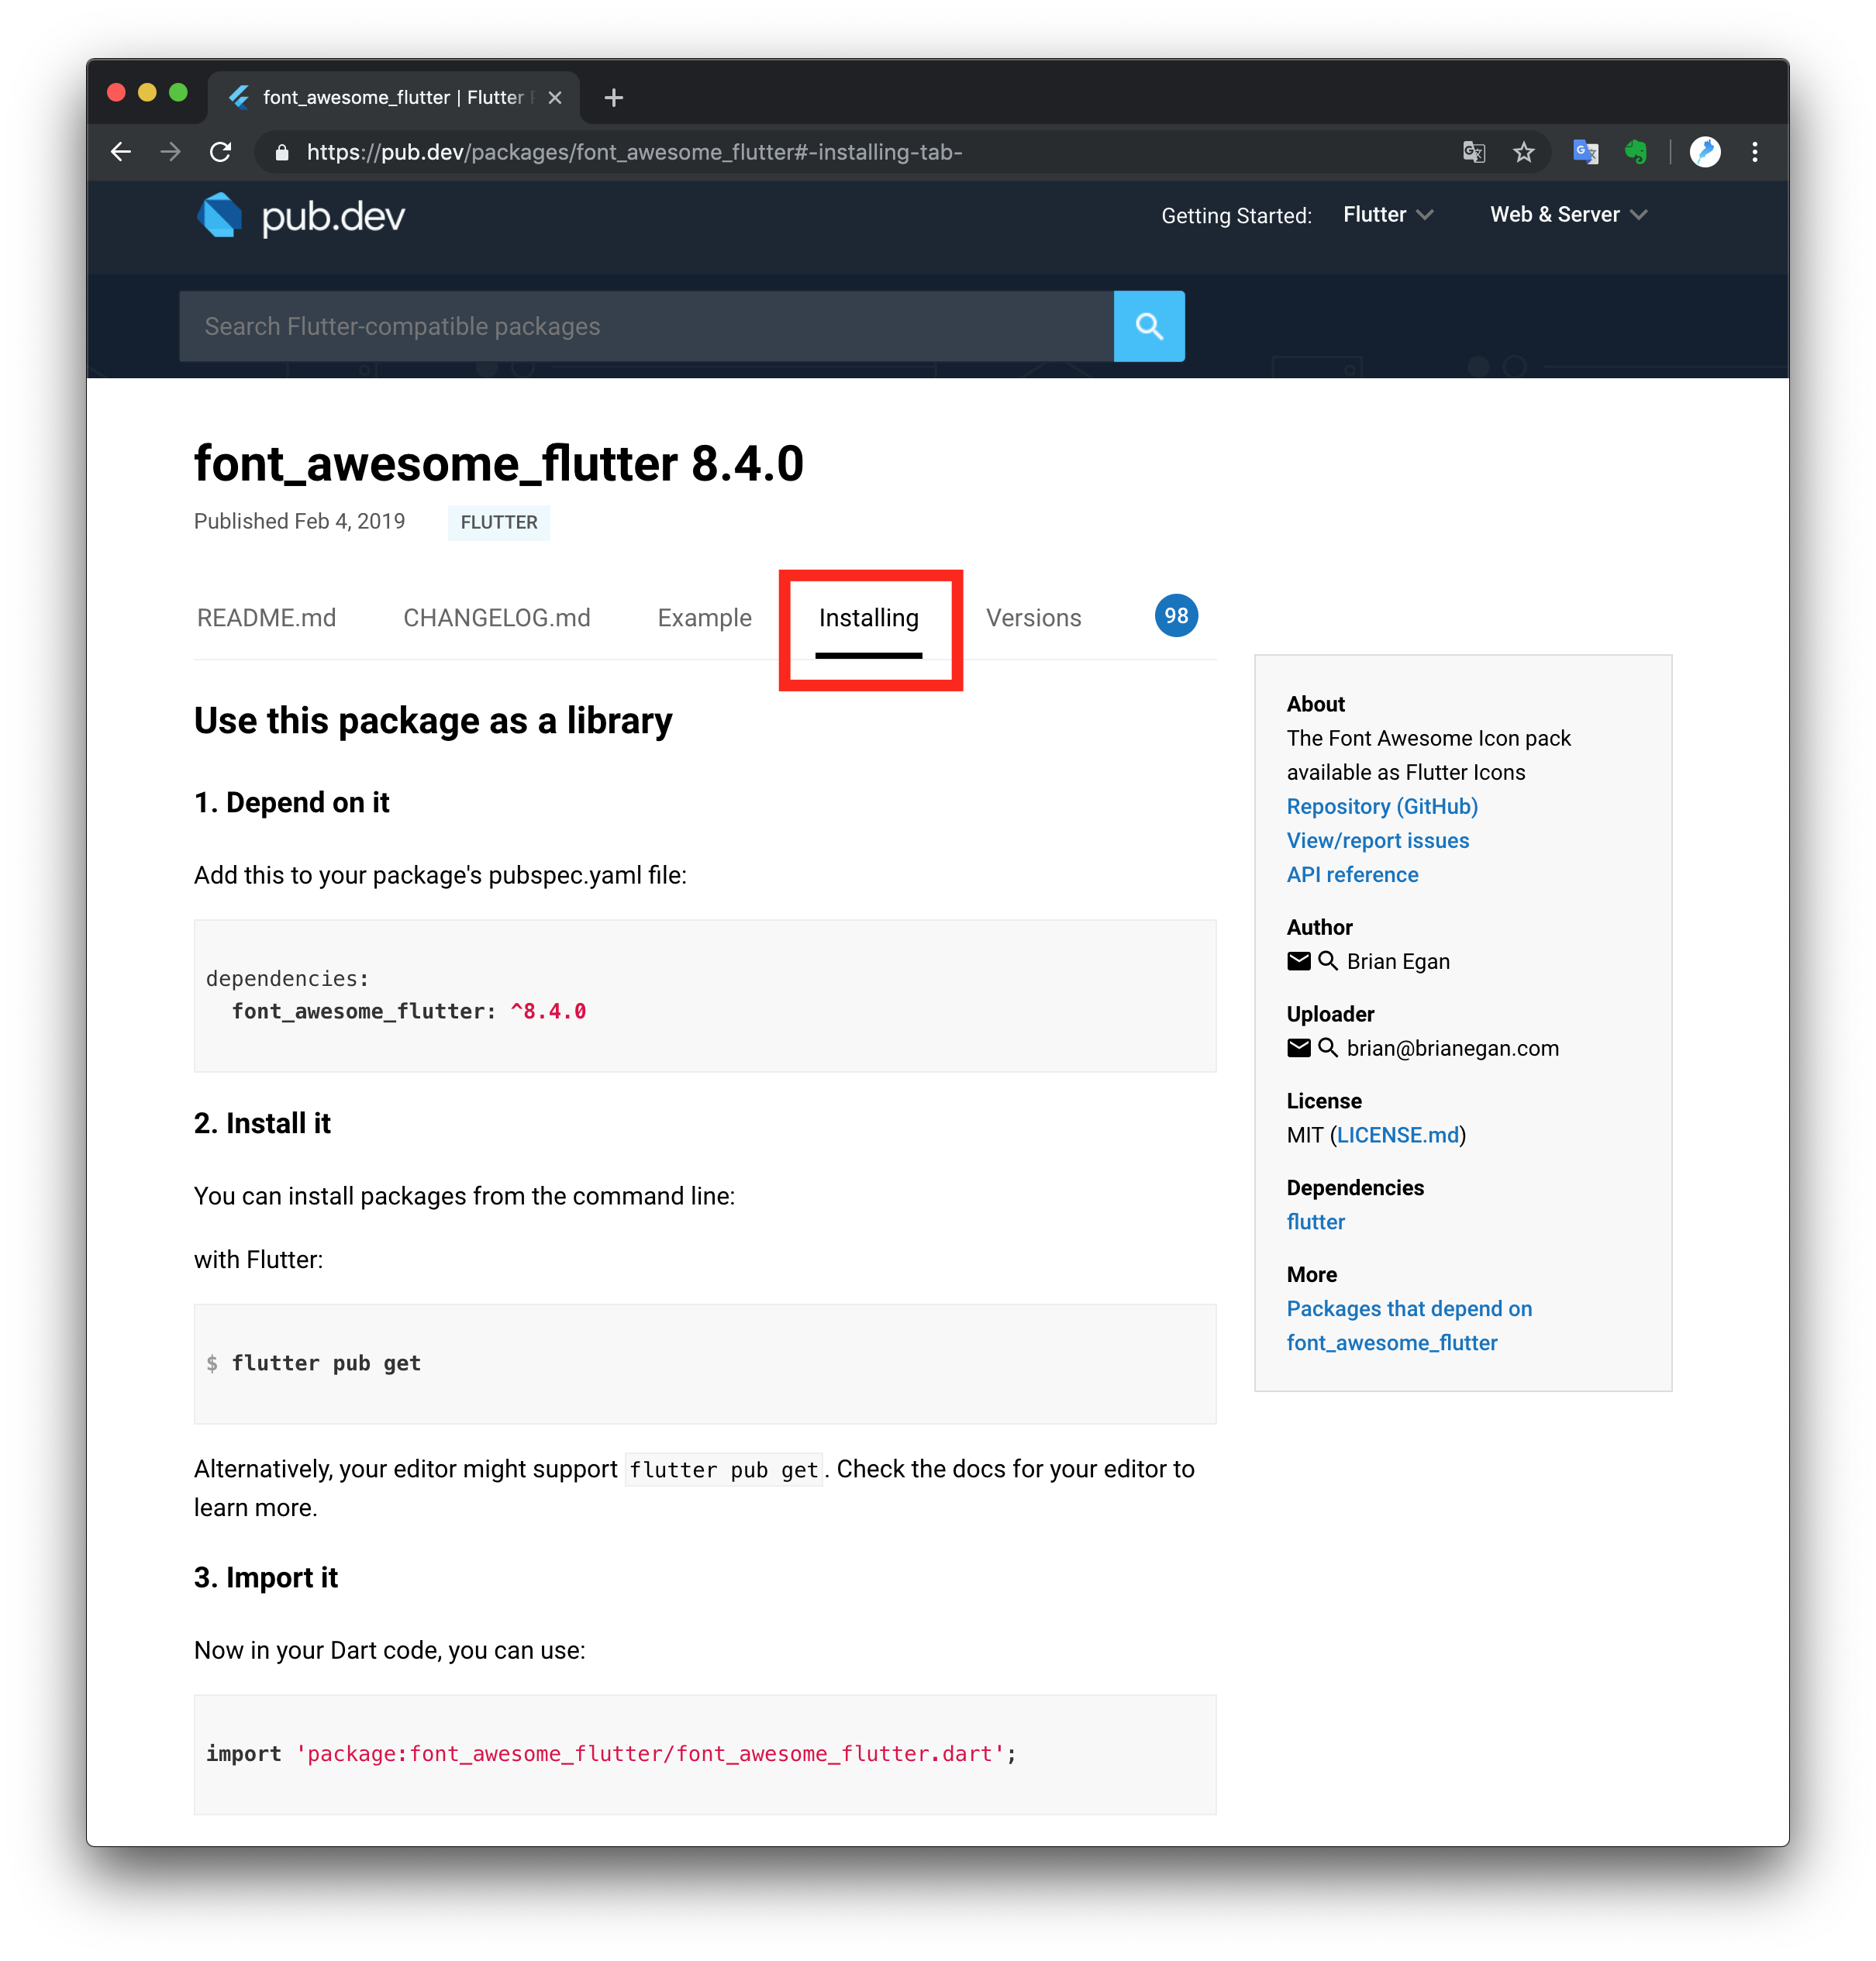This screenshot has height=1961, width=1876.
Task: Click the search icon next to brian@brianegan.com
Action: [1328, 1048]
